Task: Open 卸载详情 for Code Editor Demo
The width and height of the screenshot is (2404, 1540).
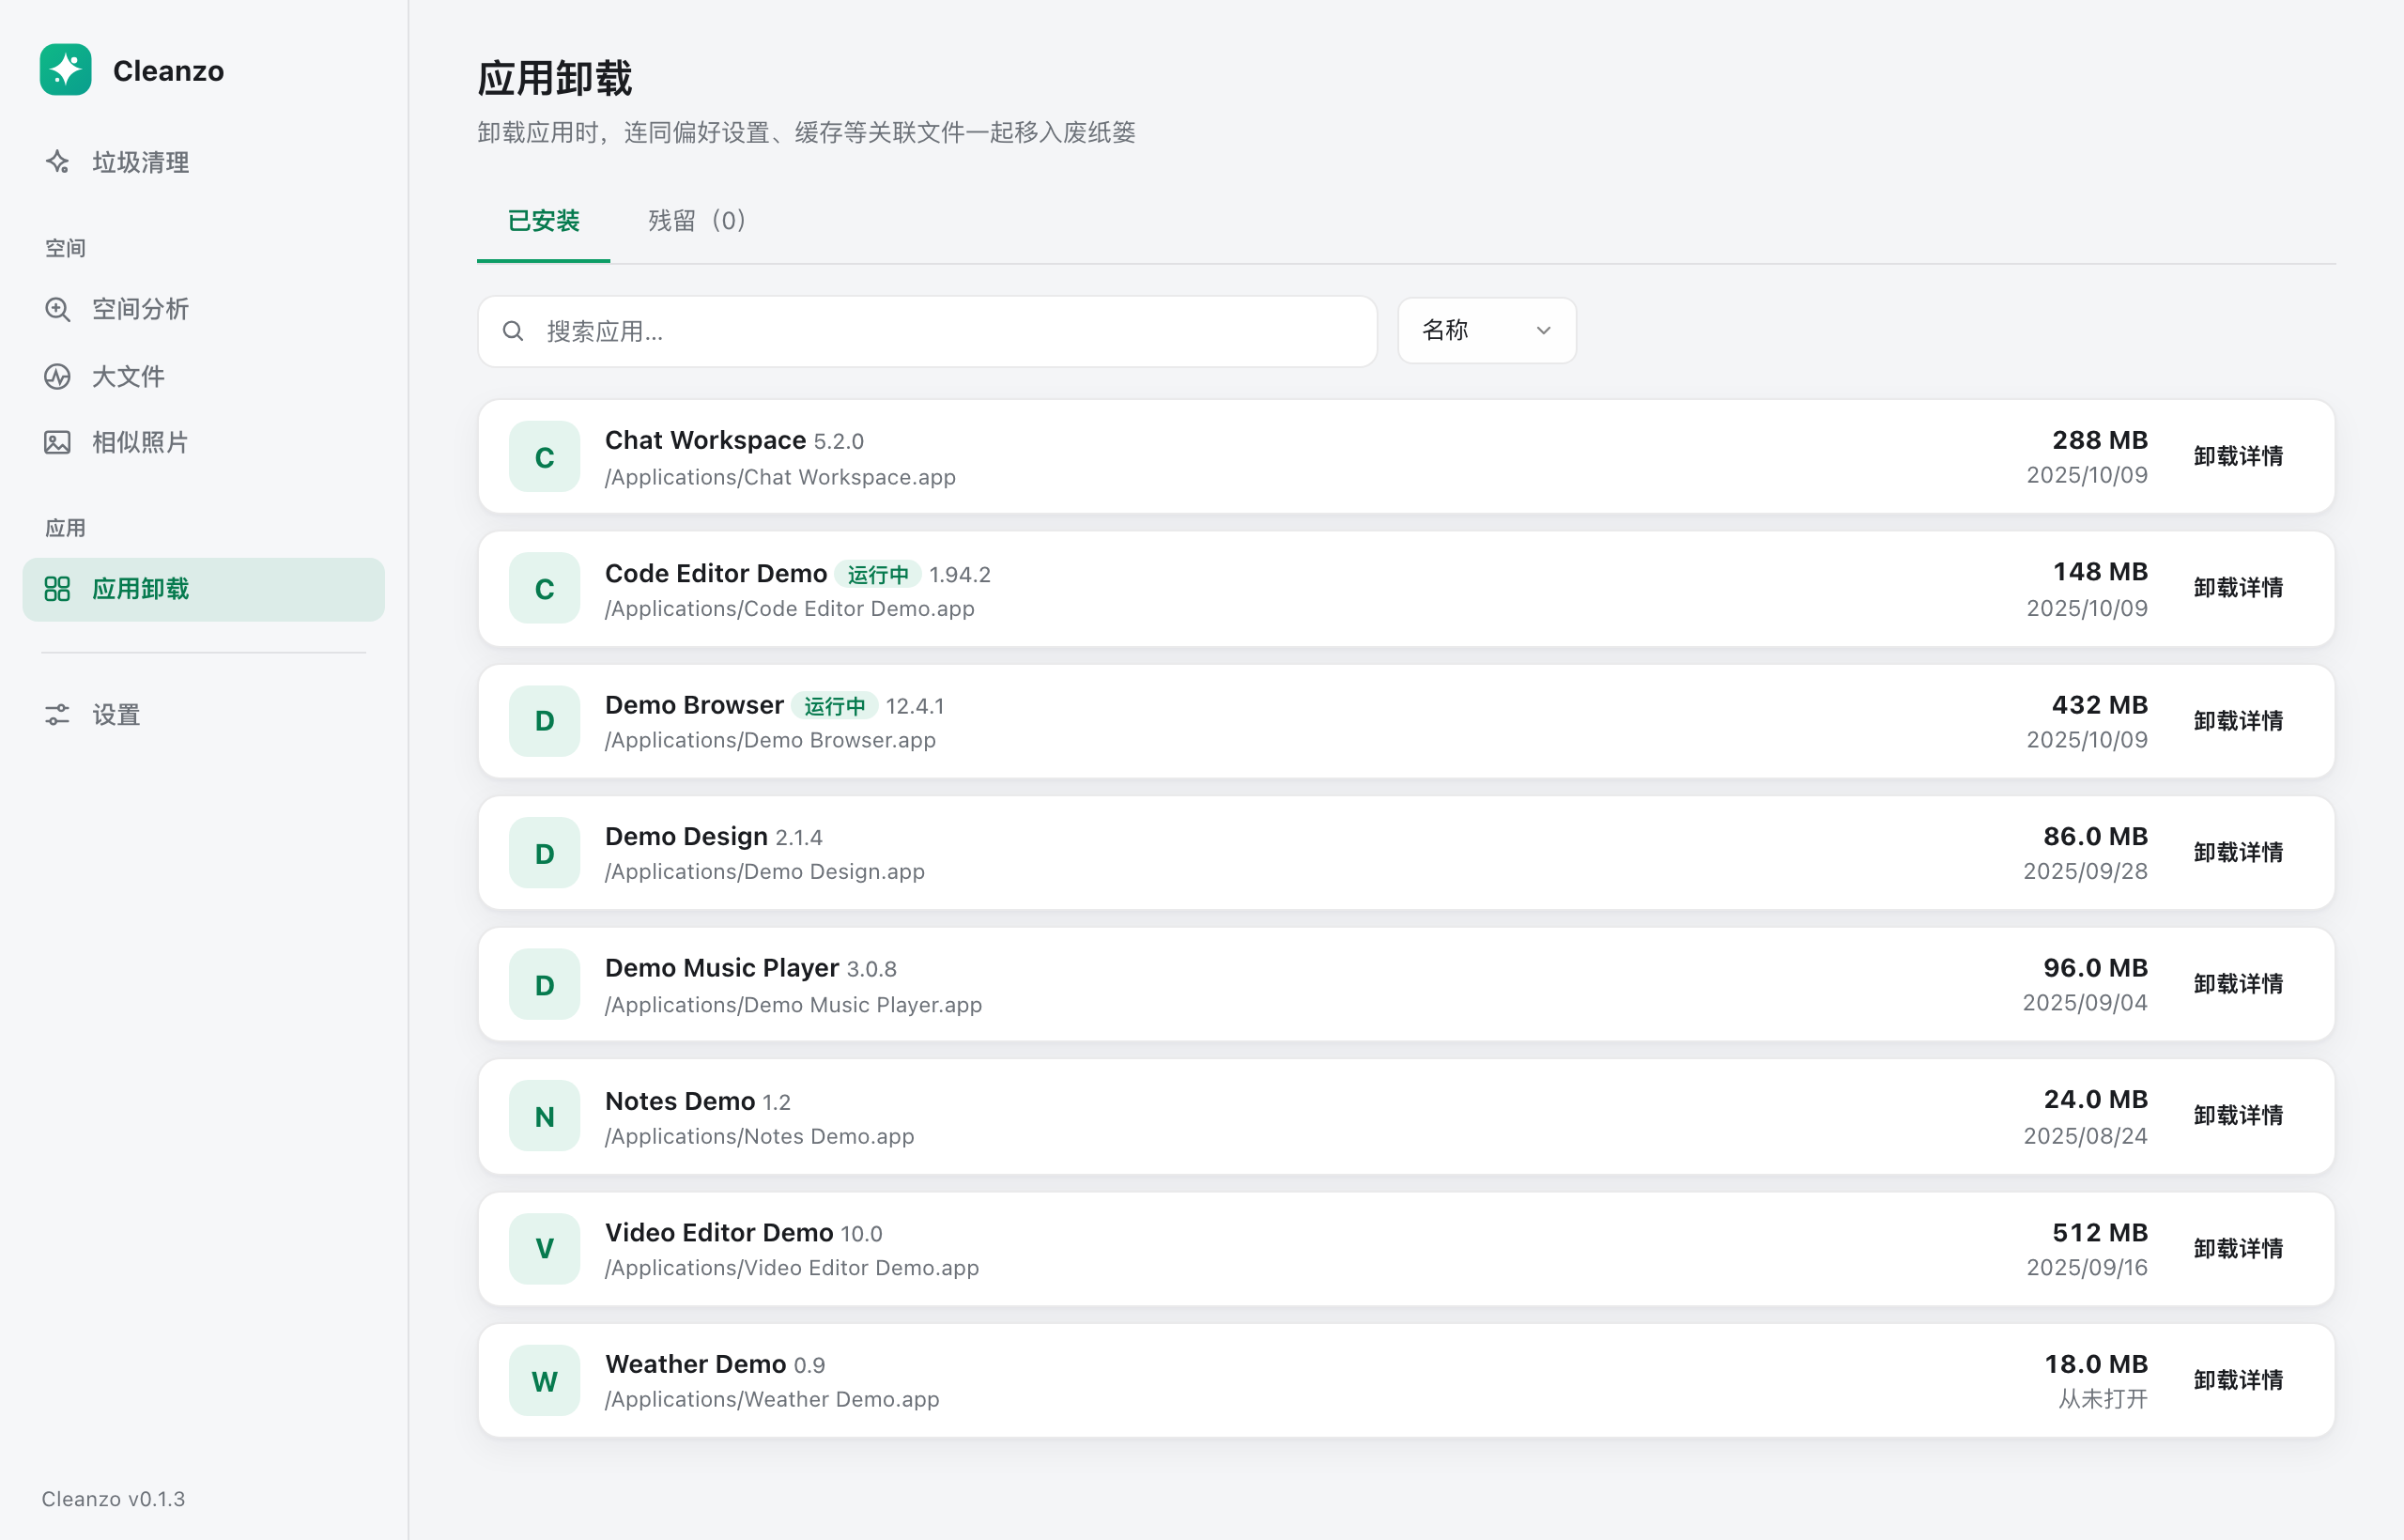Action: point(2238,588)
